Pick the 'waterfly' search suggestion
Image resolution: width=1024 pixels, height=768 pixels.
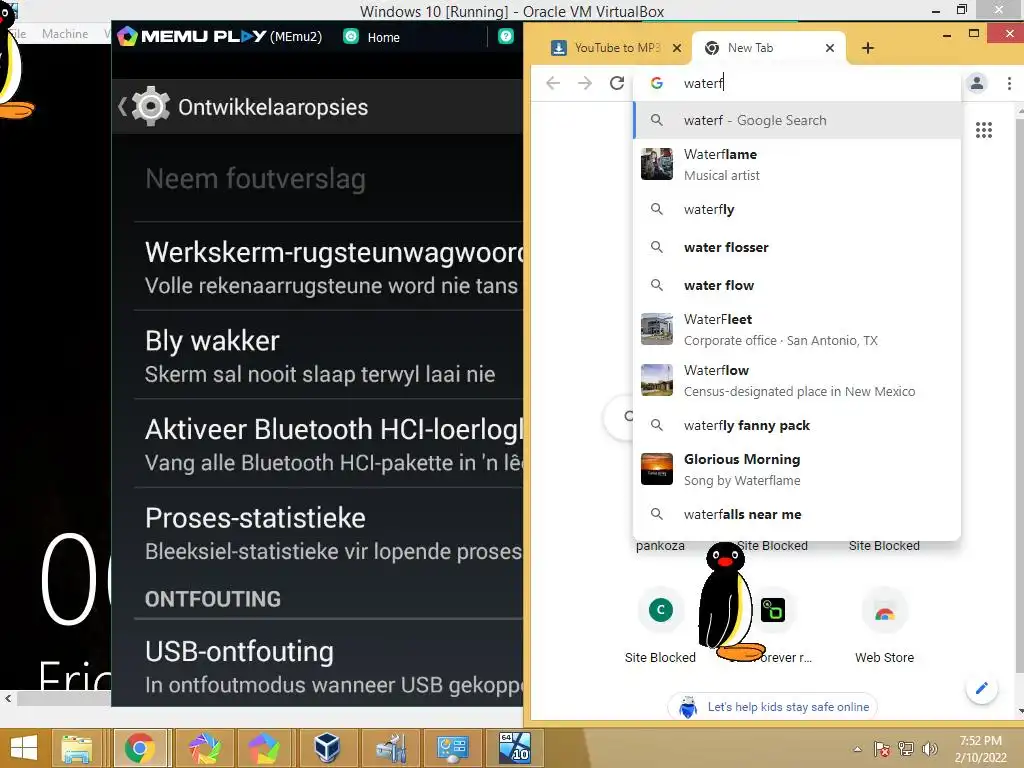[x=797, y=209]
